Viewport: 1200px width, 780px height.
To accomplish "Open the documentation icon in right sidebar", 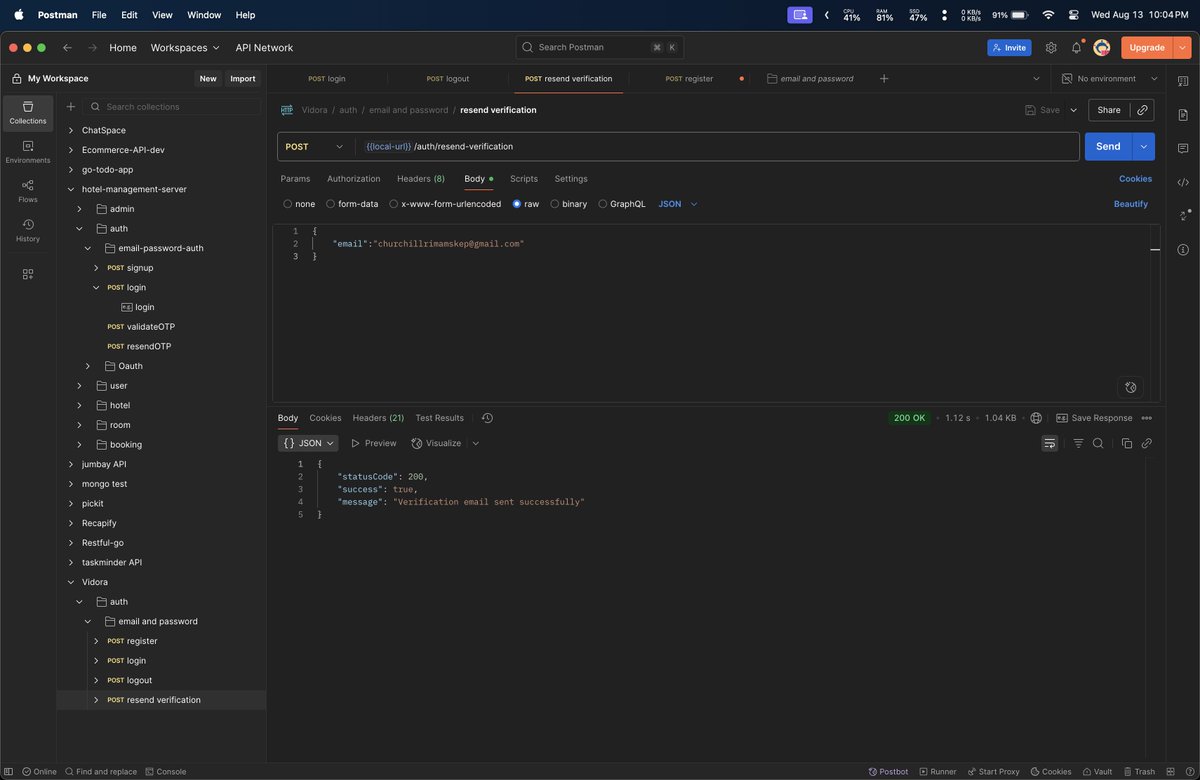I will tap(1183, 113).
